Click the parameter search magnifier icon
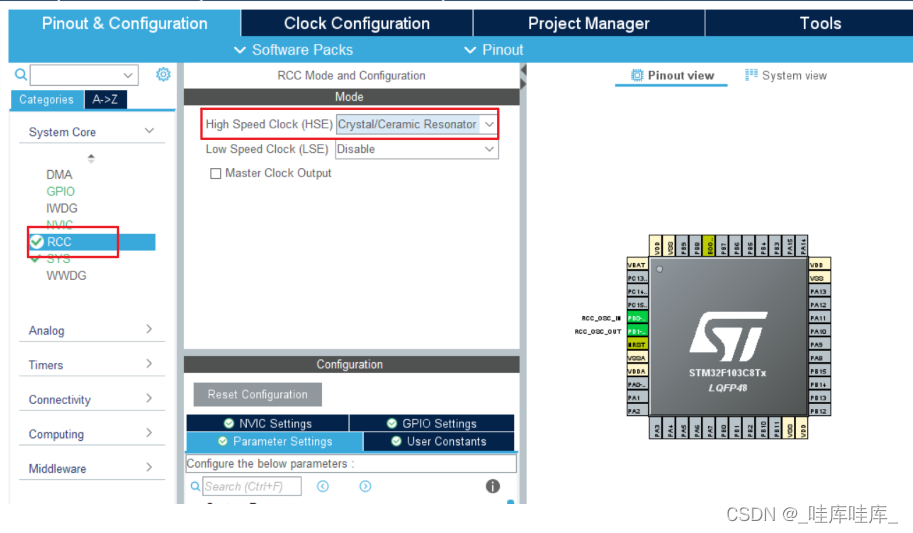Viewport: 913px width, 533px height. coord(195,486)
